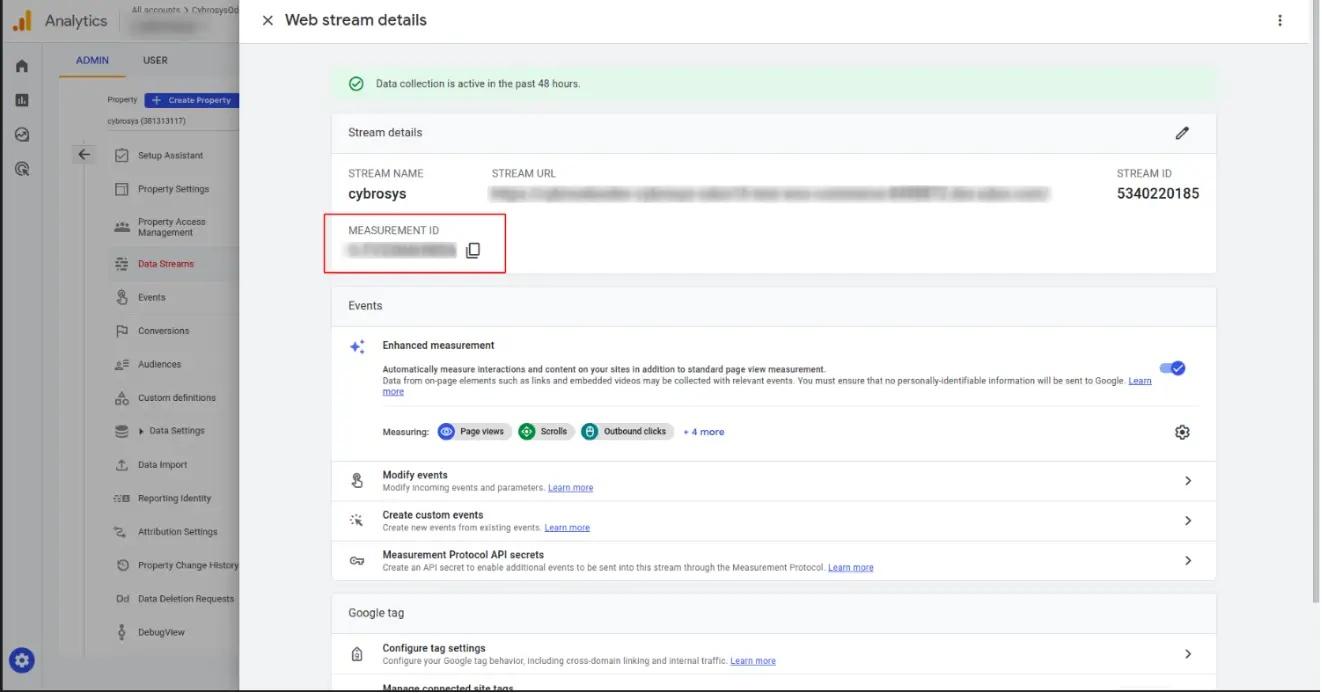The height and width of the screenshot is (693, 1322).
Task: Edit stream details with the pencil icon
Action: 1182,132
